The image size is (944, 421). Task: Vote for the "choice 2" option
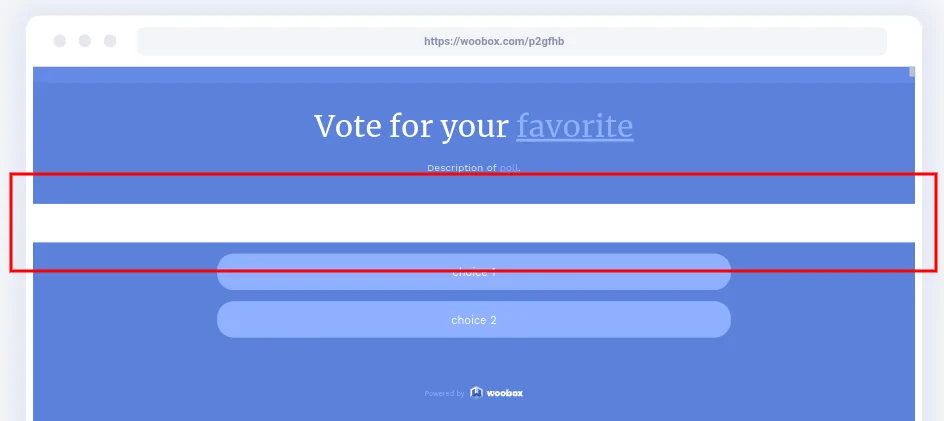tap(473, 320)
